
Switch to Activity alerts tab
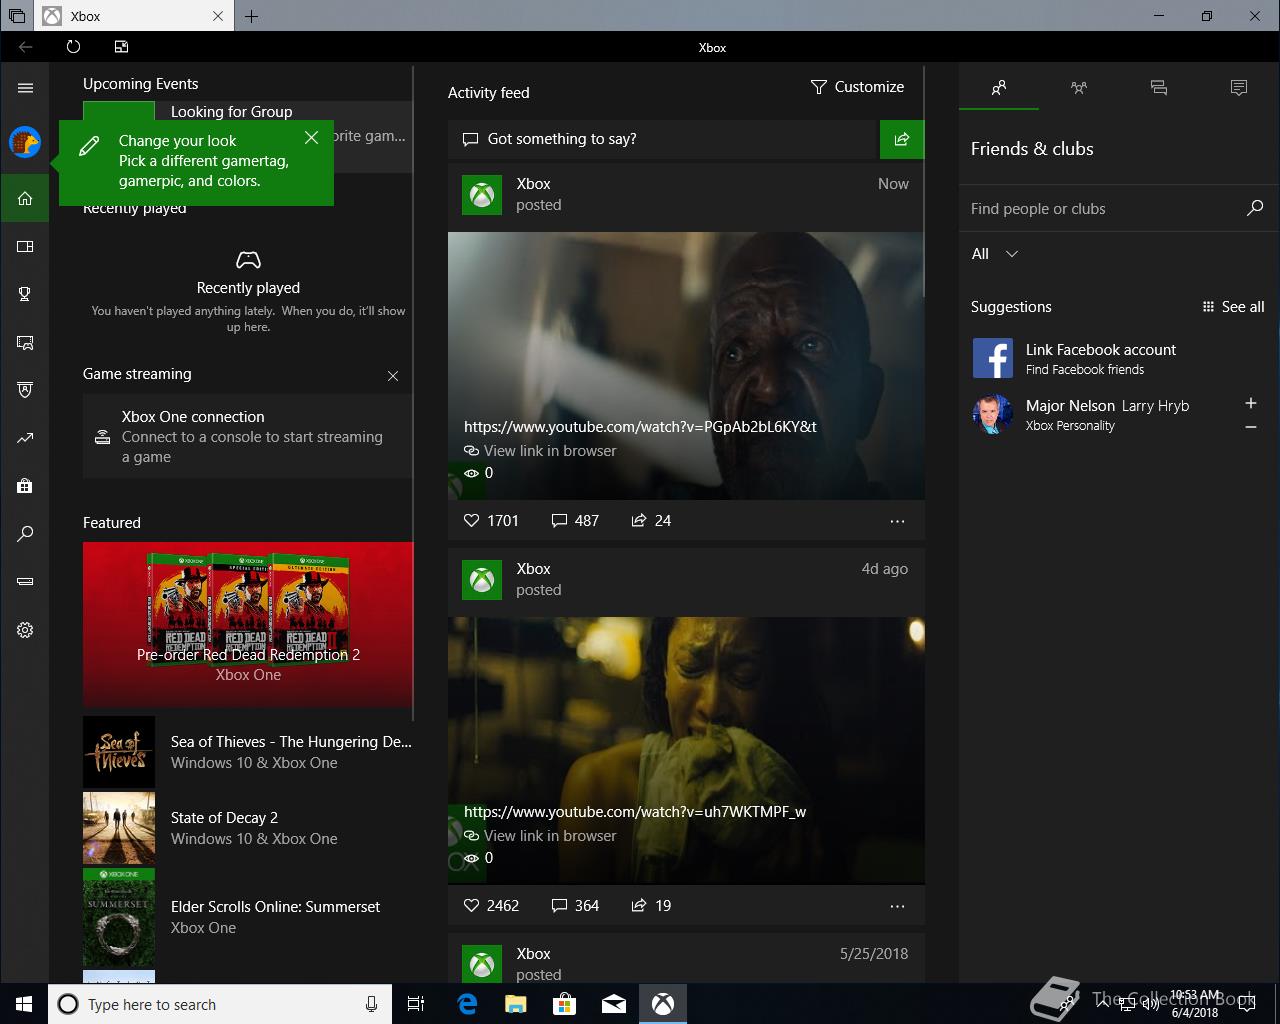pos(1239,88)
